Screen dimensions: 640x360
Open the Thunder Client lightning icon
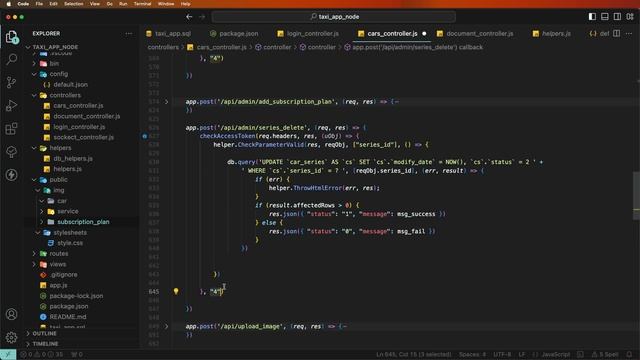[11, 175]
